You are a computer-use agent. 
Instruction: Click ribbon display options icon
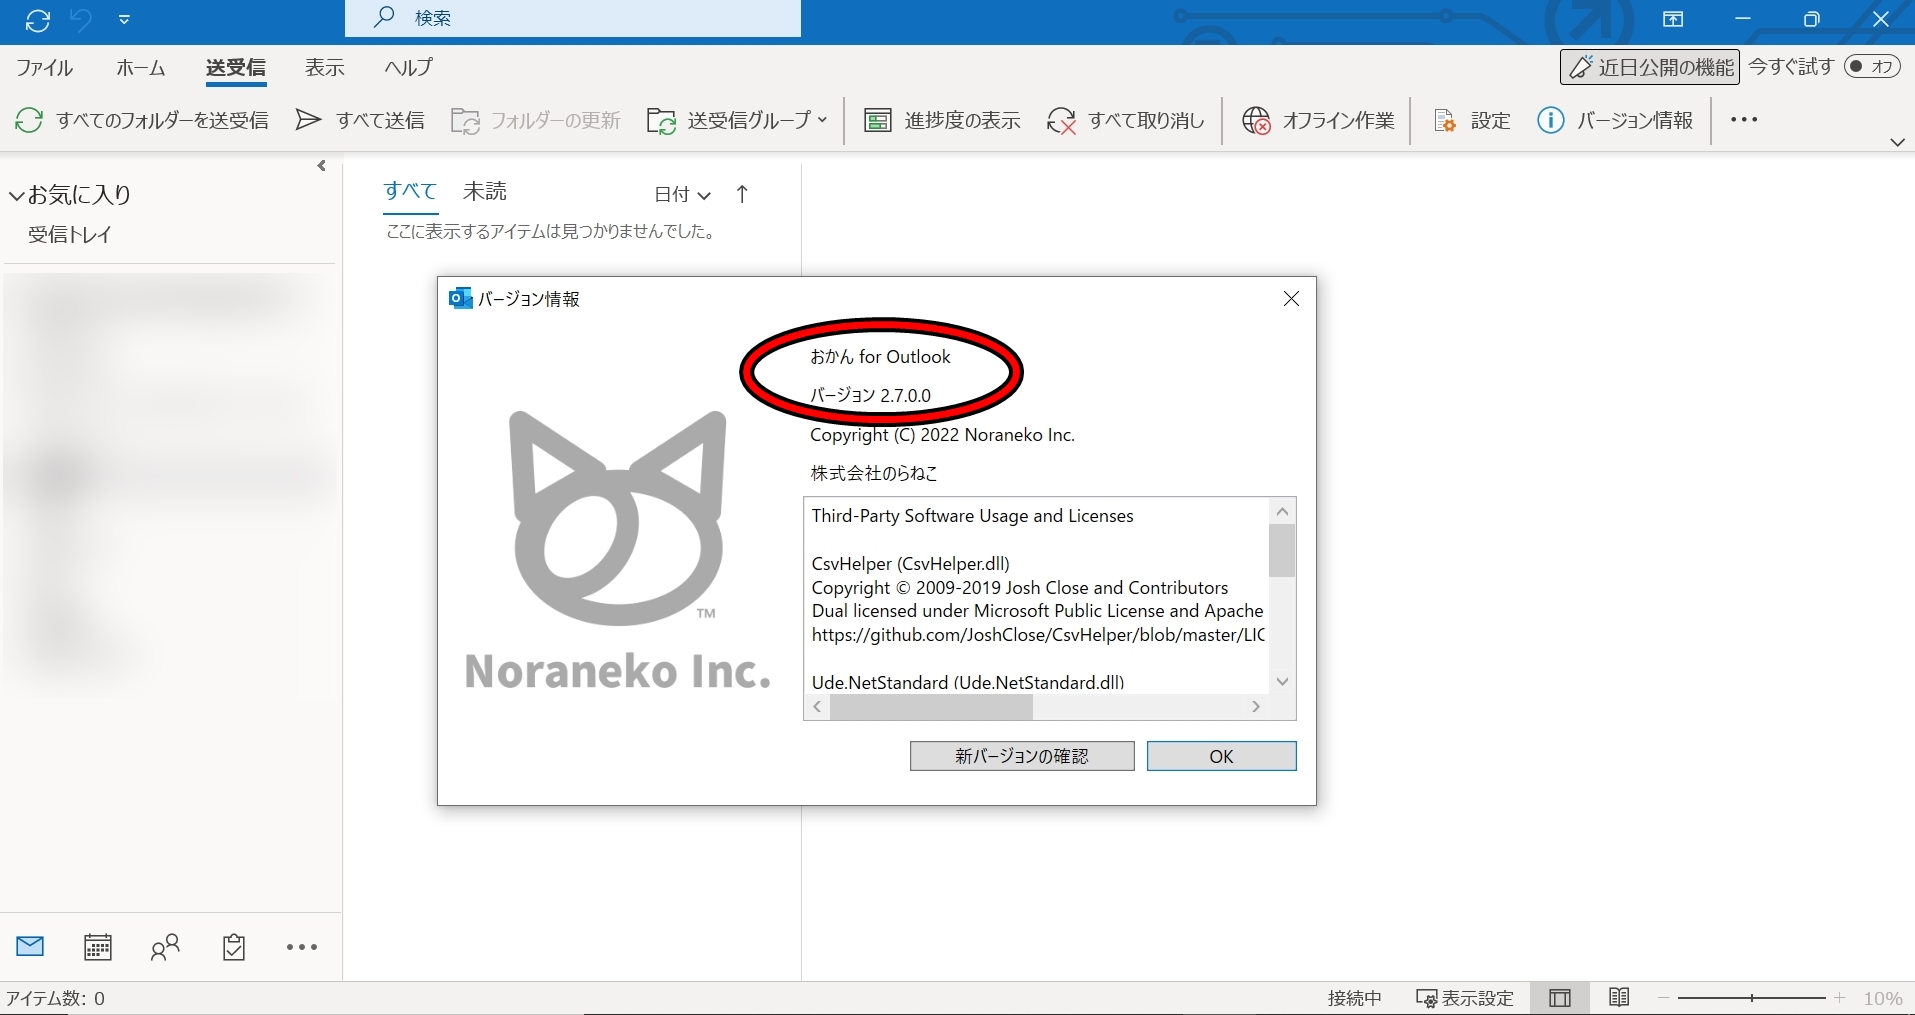(x=1673, y=19)
